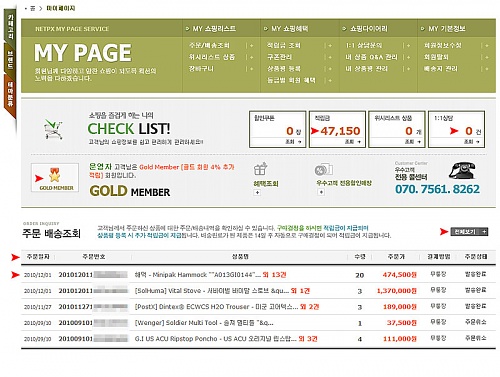Click the plus icon beside 구폰관리

coord(330,57)
